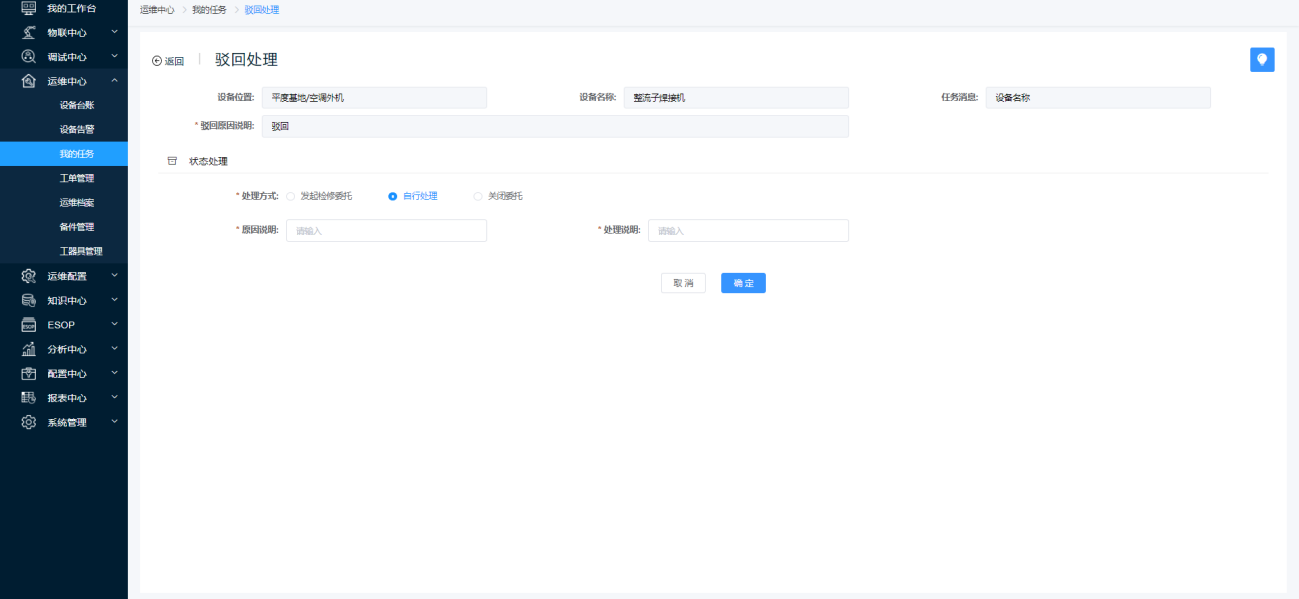1299x599 pixels.
Task: Click the 取消 cancel button
Action: click(683, 283)
